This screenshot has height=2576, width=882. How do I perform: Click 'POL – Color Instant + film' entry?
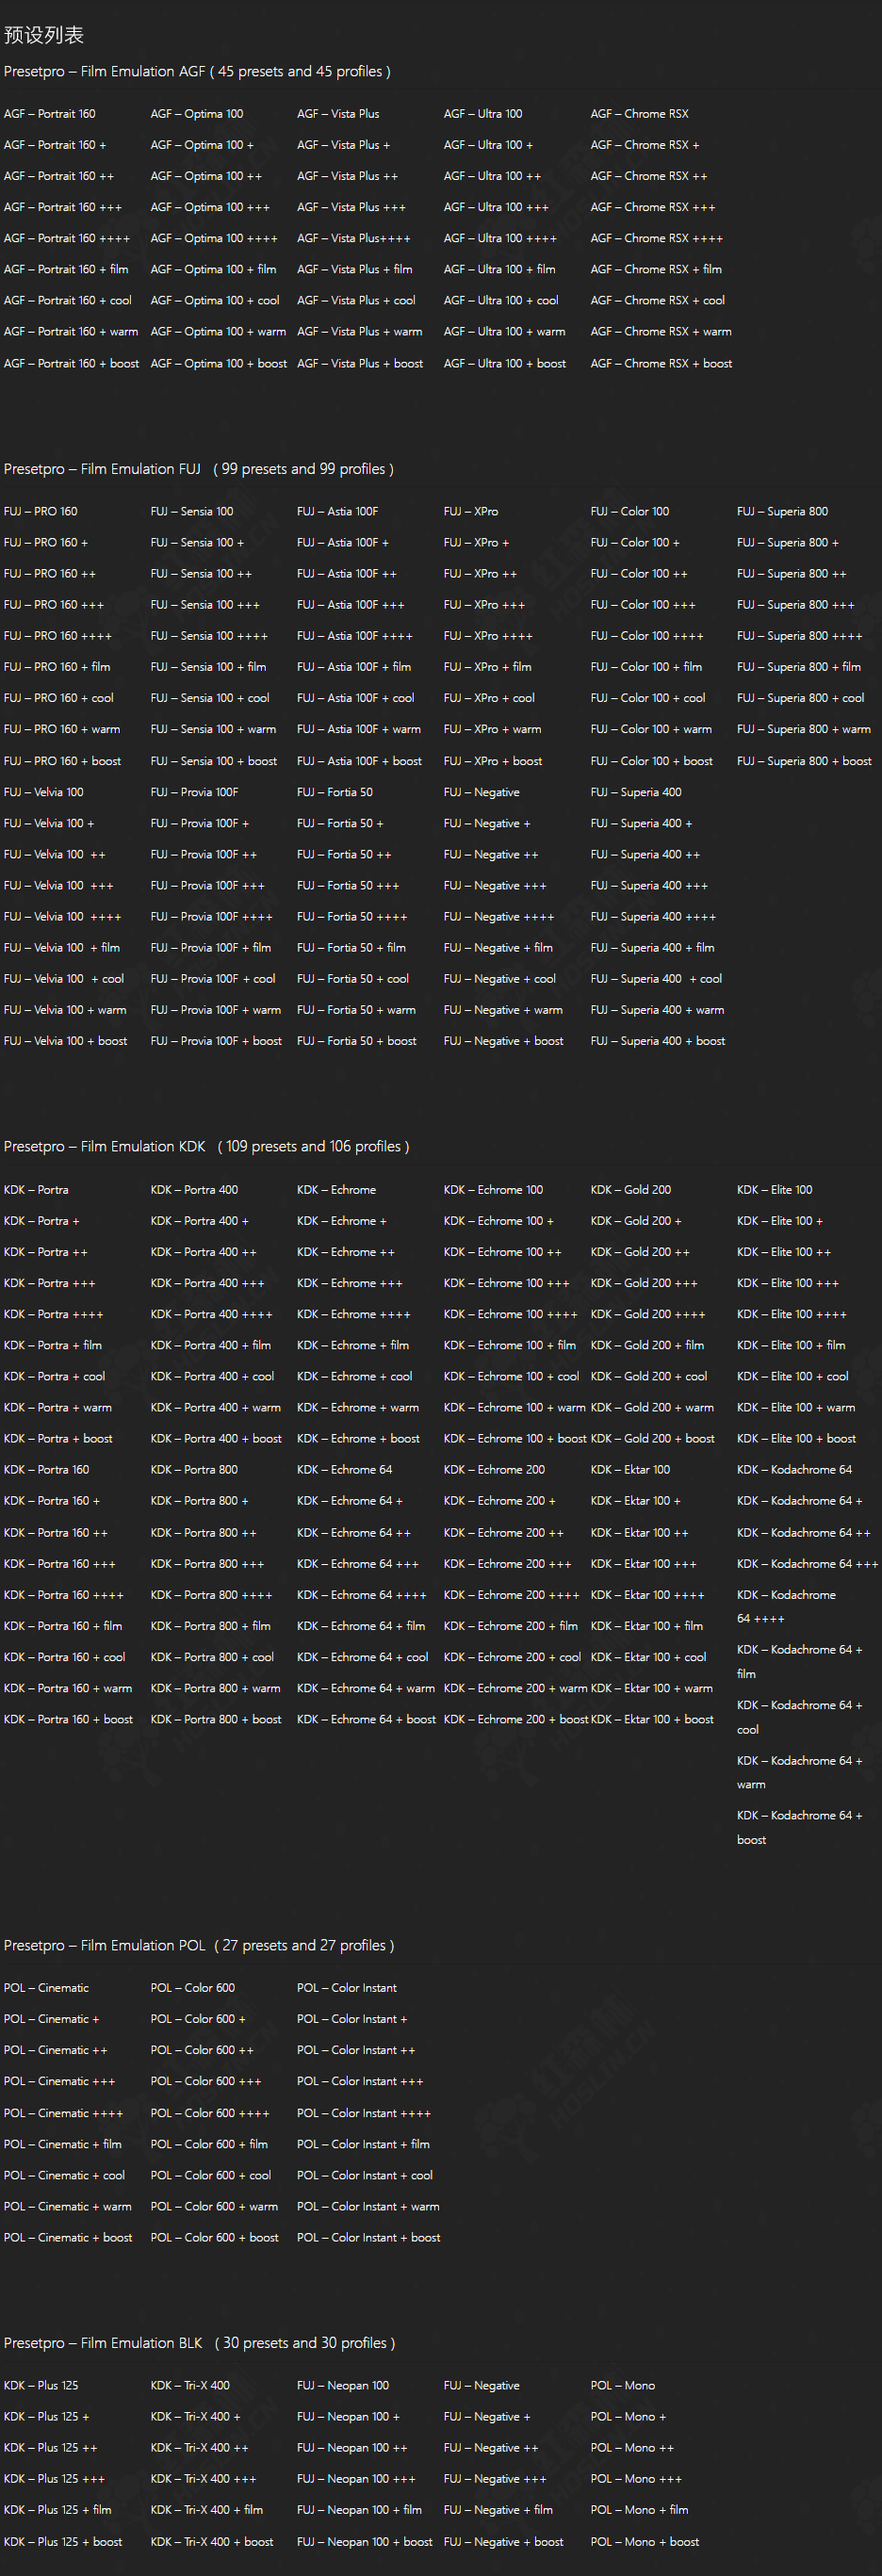tap(363, 2144)
